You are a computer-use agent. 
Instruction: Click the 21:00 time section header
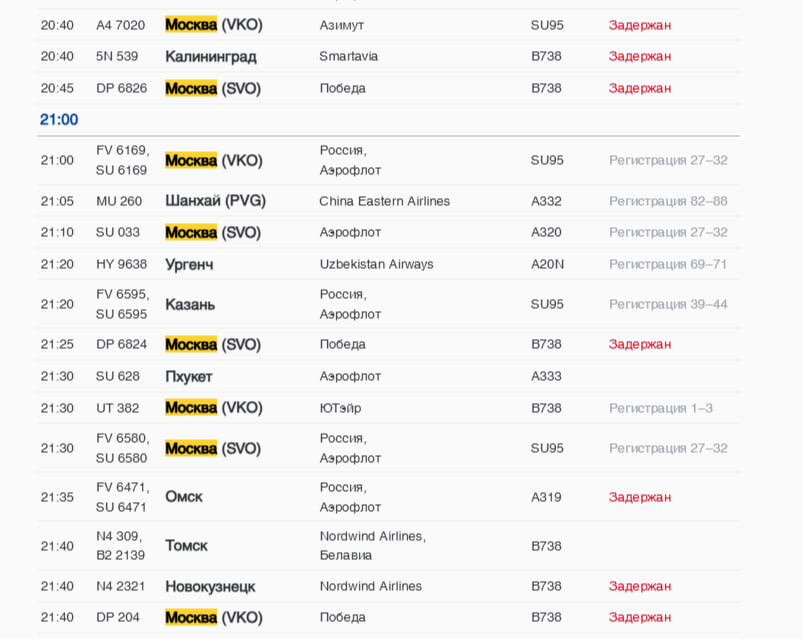click(59, 120)
